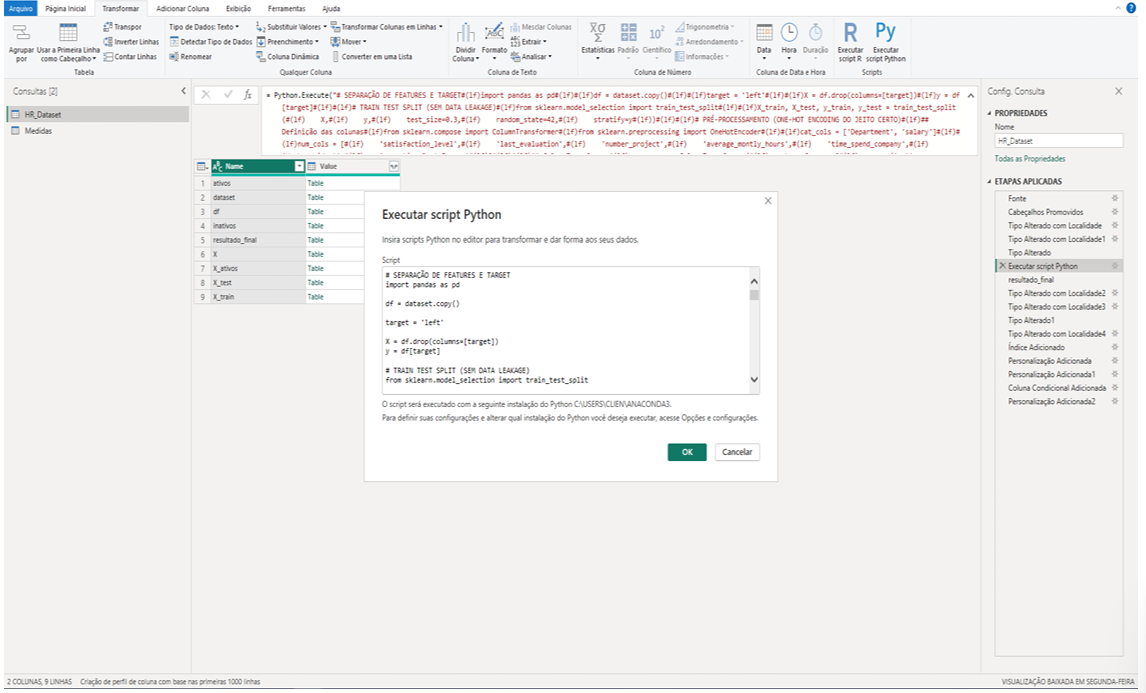Click the Value column data type icon
This screenshot has height=693, width=1146.
tap(312, 167)
